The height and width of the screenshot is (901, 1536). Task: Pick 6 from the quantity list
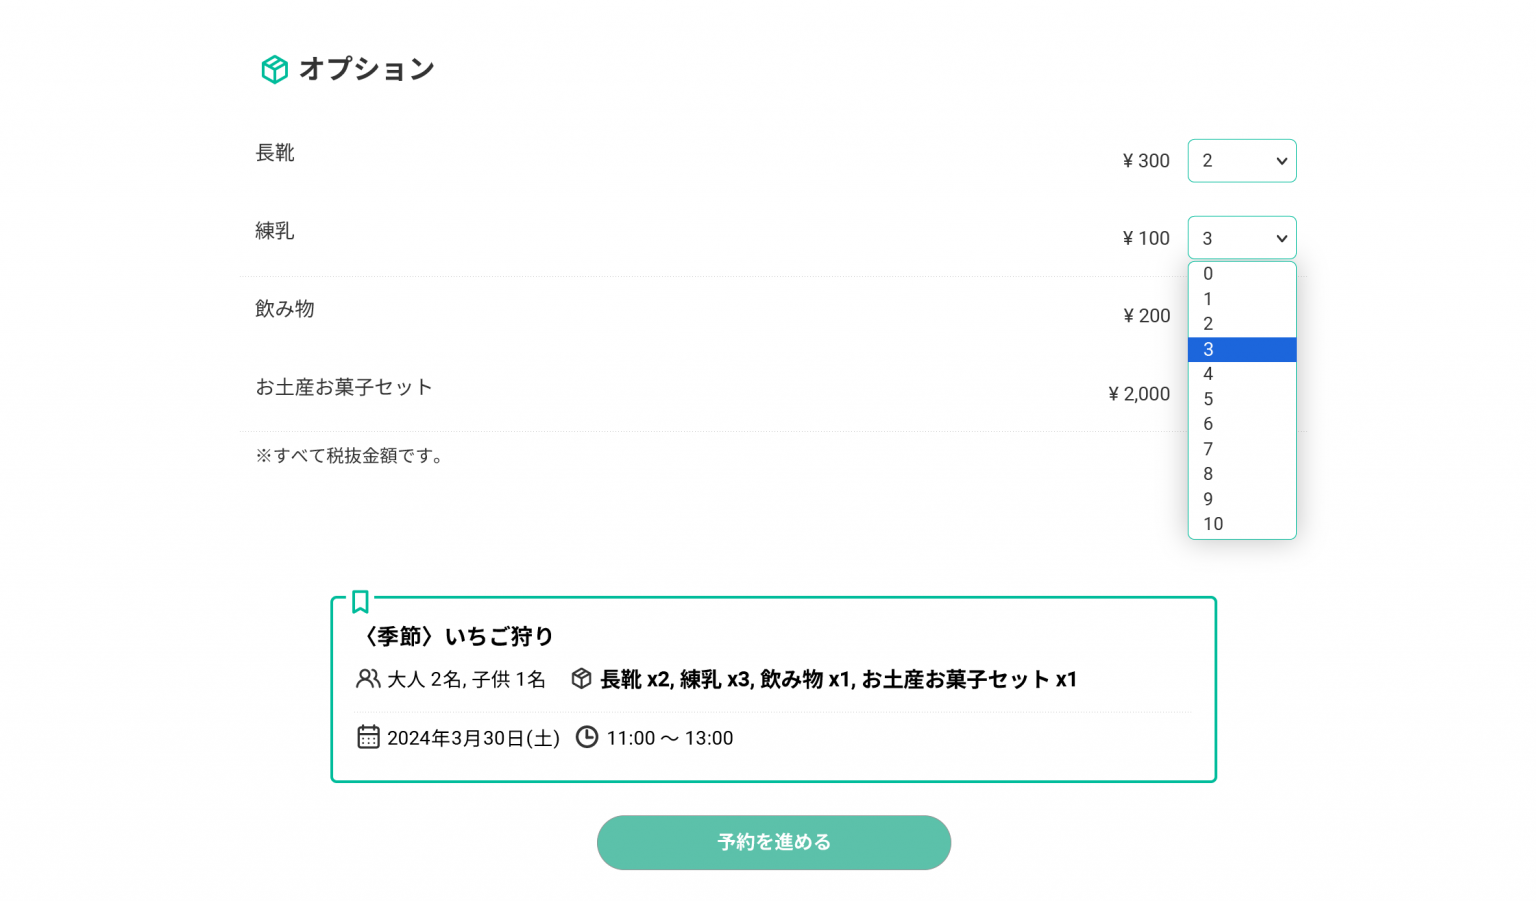click(1241, 424)
